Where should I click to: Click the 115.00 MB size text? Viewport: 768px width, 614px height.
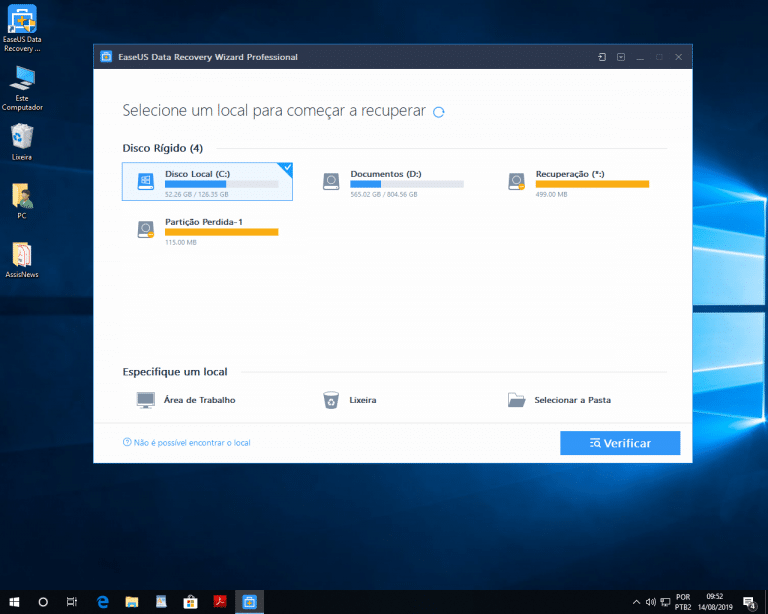[181, 242]
